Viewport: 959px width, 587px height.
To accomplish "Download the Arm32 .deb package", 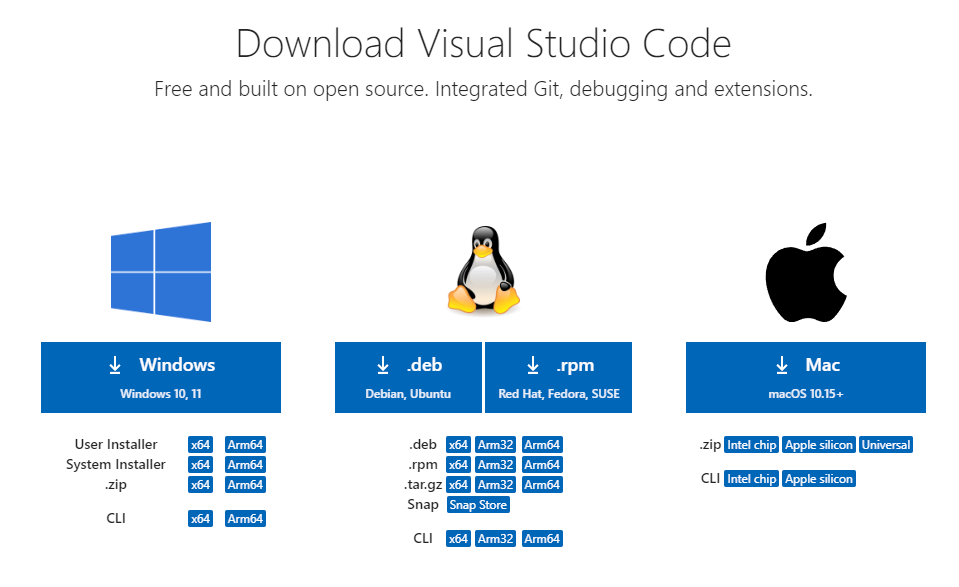I will (x=495, y=444).
